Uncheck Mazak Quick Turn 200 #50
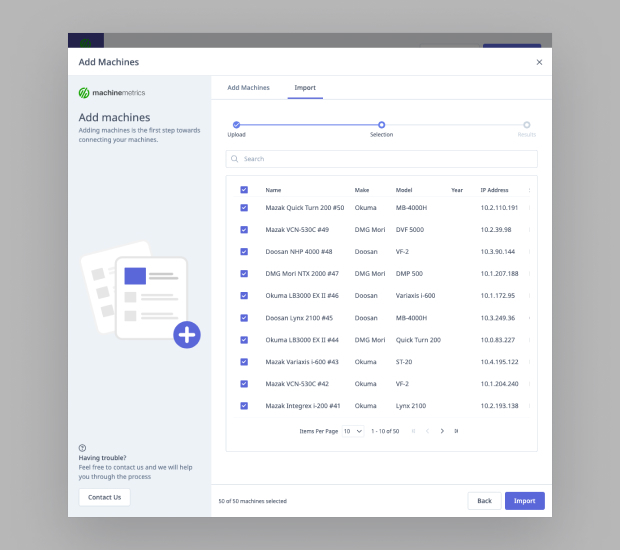This screenshot has height=550, width=620. point(244,208)
